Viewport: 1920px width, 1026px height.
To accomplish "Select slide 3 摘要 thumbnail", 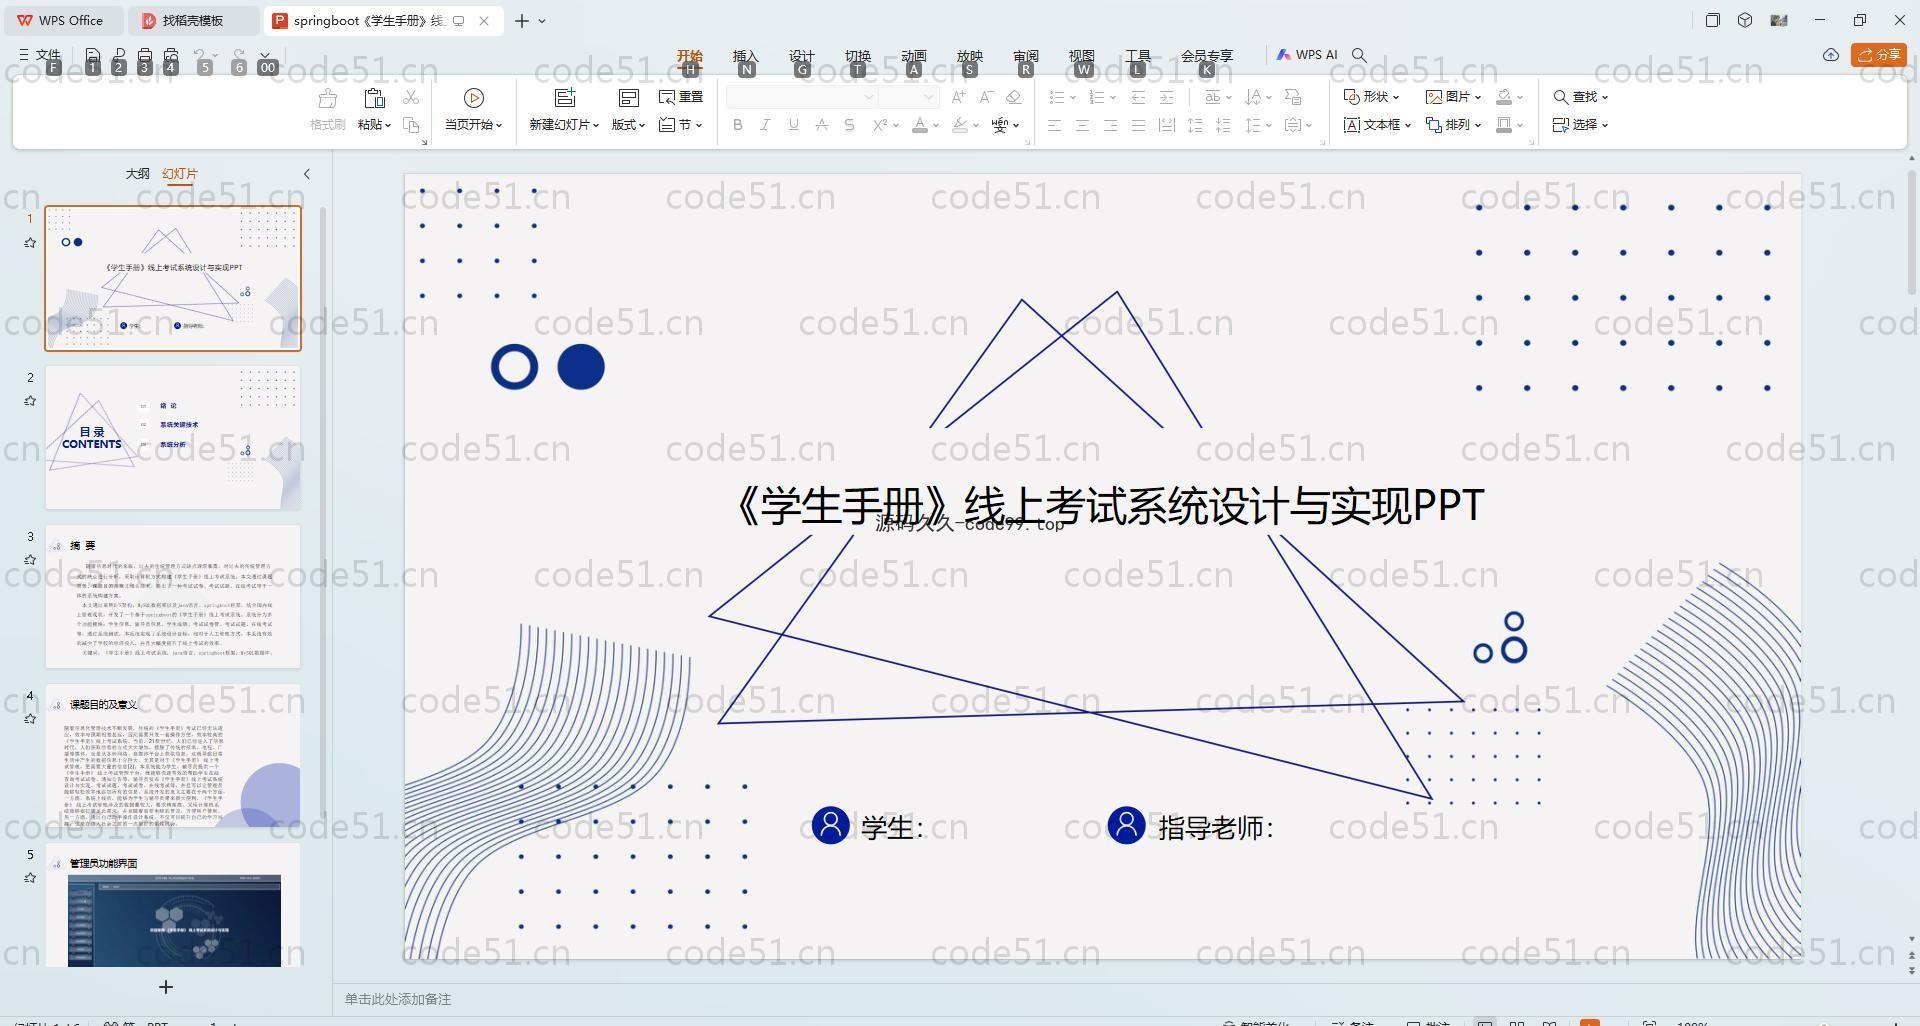I will point(173,596).
